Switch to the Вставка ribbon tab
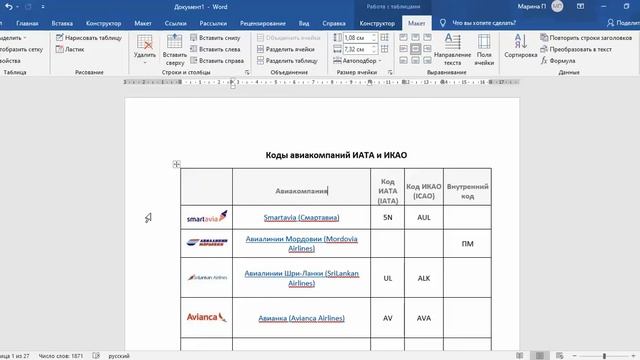The image size is (640, 360). click(62, 23)
